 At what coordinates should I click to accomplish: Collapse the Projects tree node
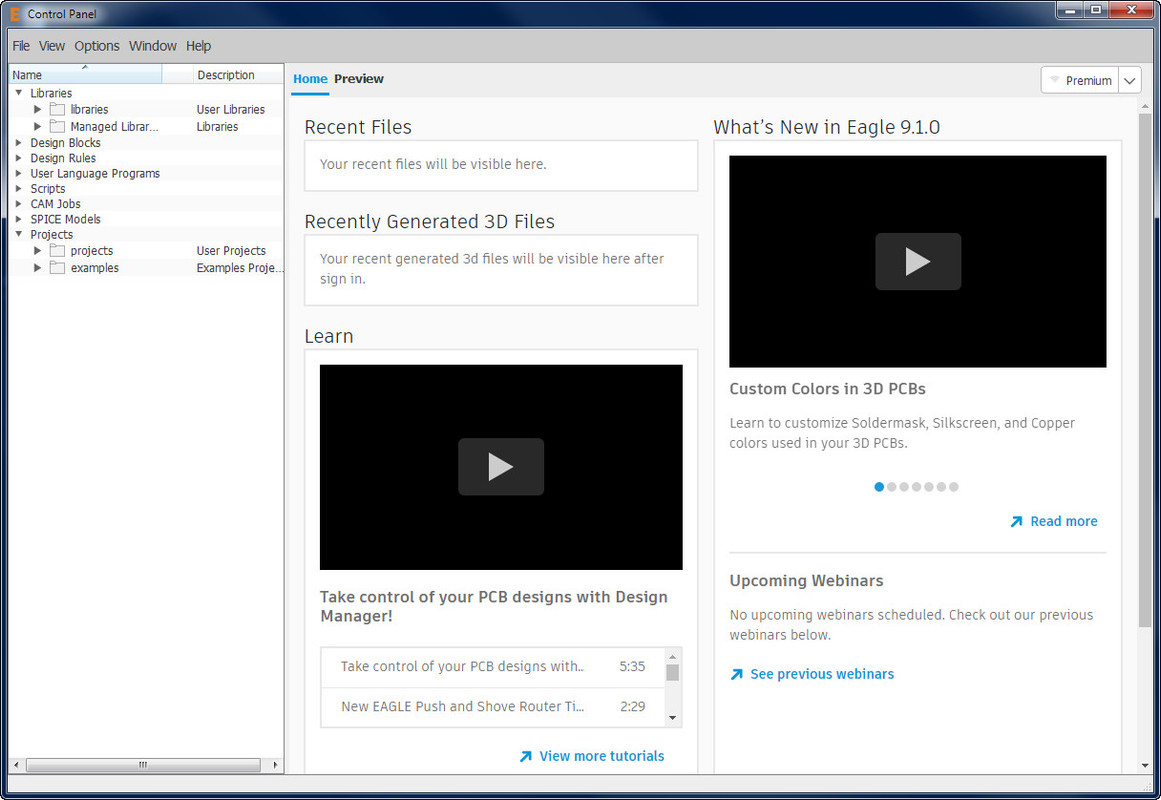click(19, 234)
